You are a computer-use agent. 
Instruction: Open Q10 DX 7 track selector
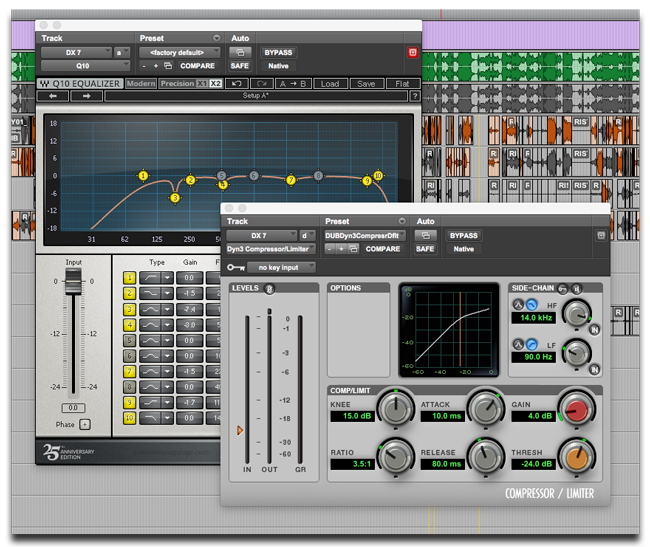pos(76,53)
